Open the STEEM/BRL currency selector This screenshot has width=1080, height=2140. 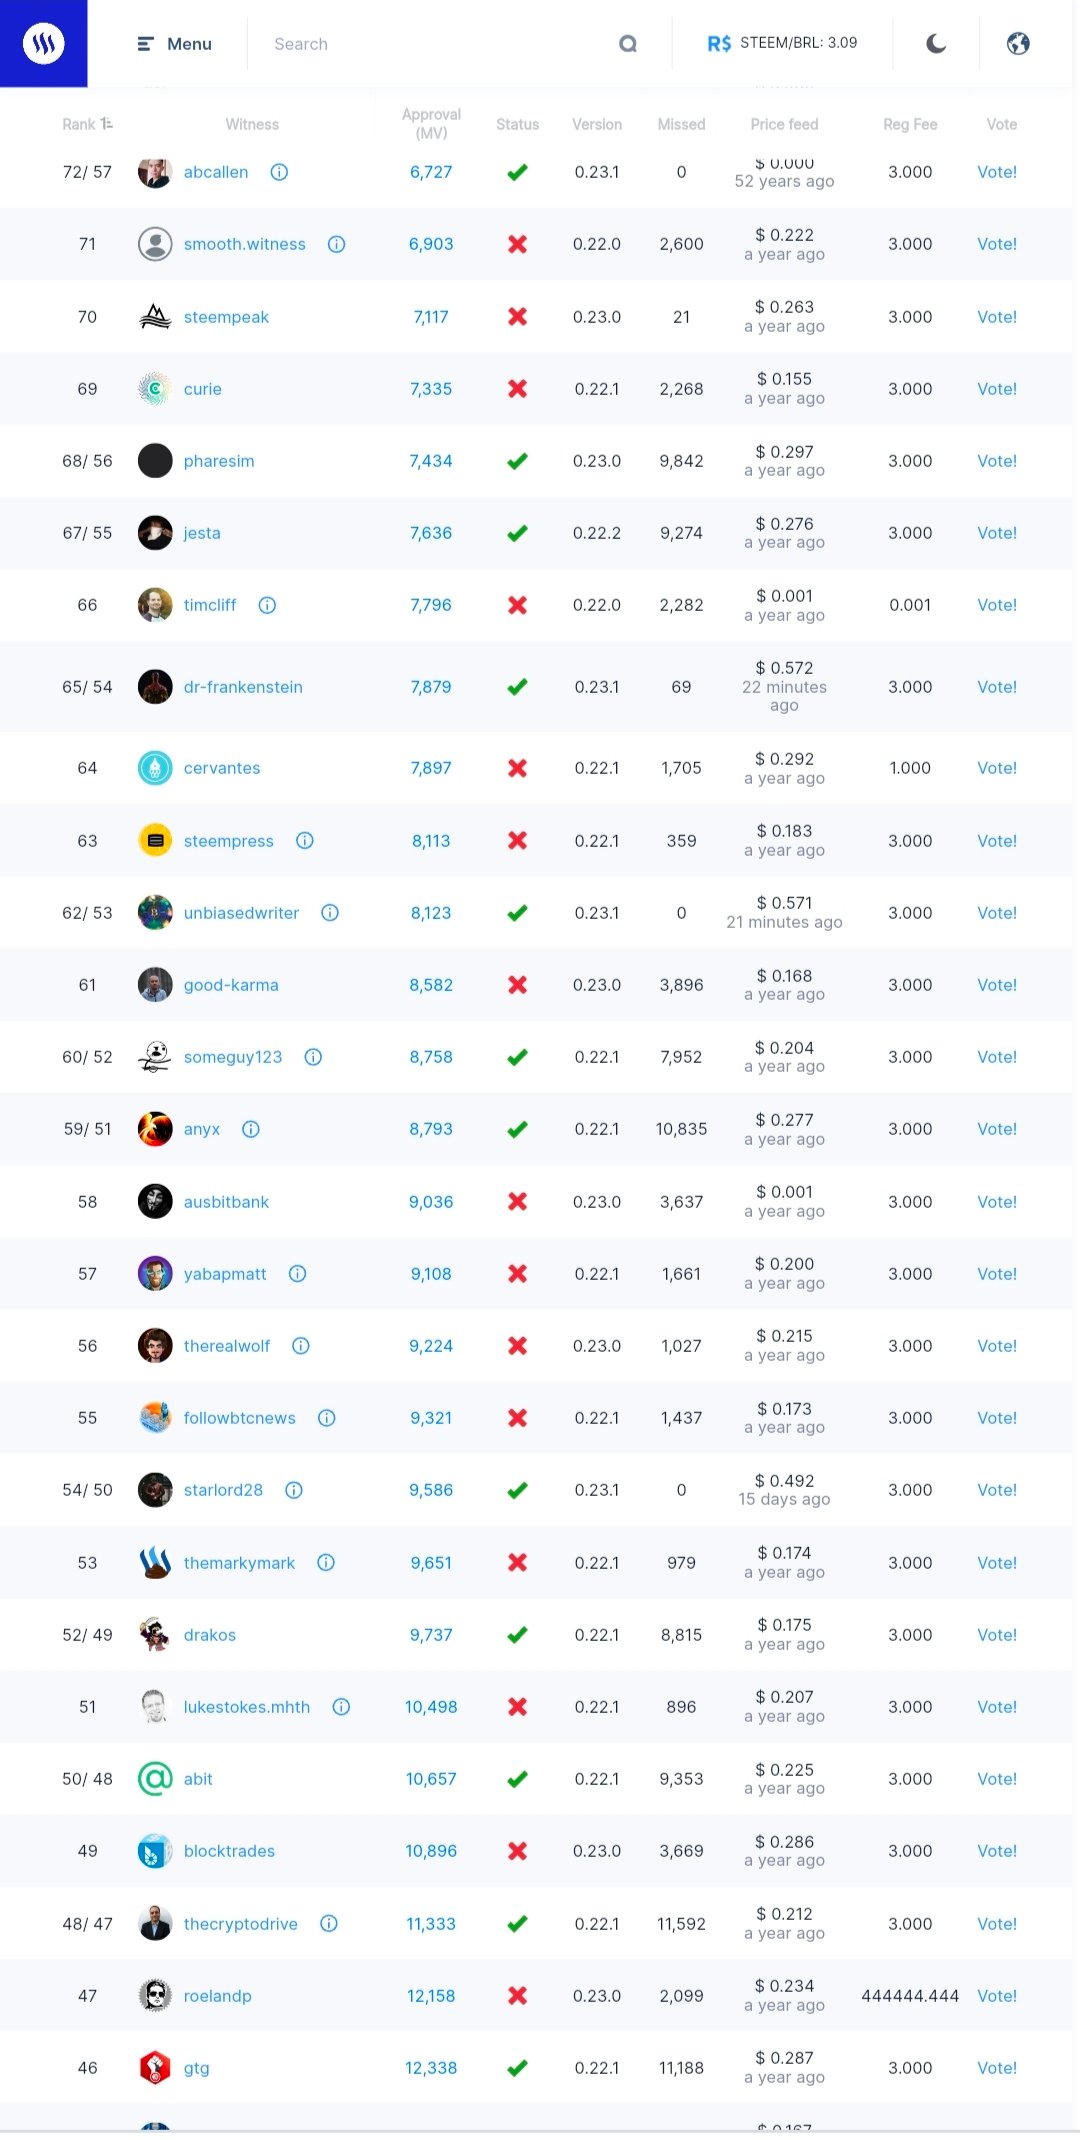[x=782, y=43]
